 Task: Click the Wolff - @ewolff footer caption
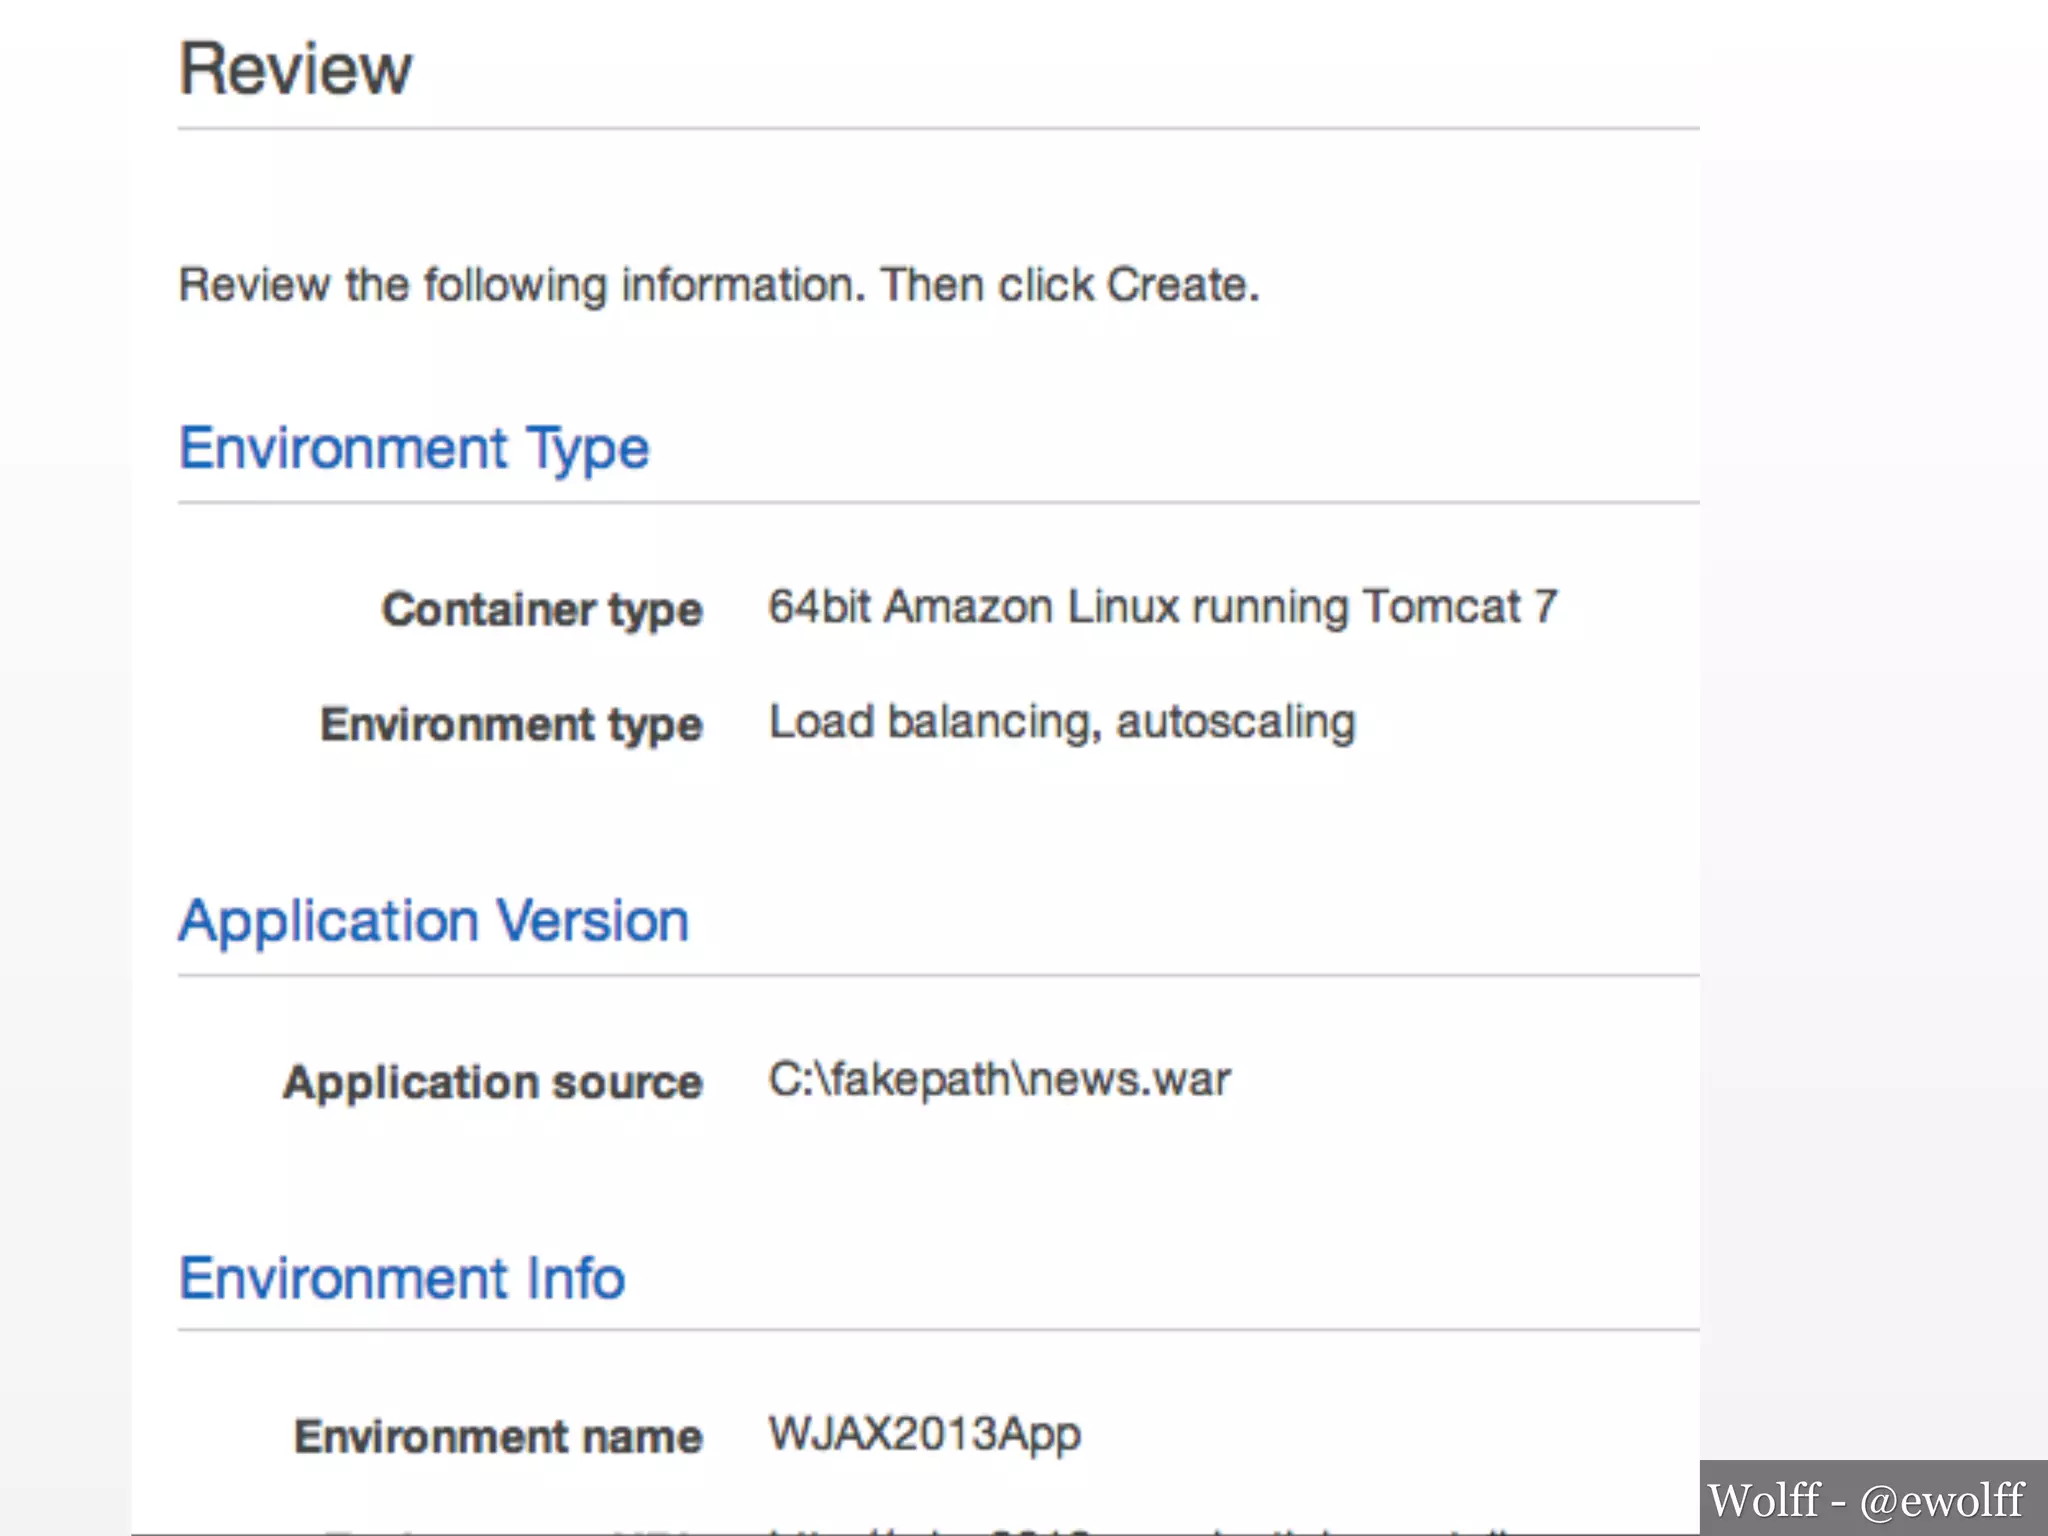point(1866,1500)
